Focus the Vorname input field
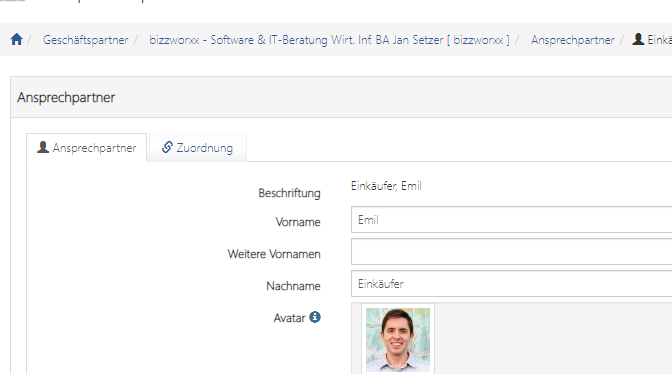Screen dimensions: 672x374 pyautogui.click(x=511, y=220)
